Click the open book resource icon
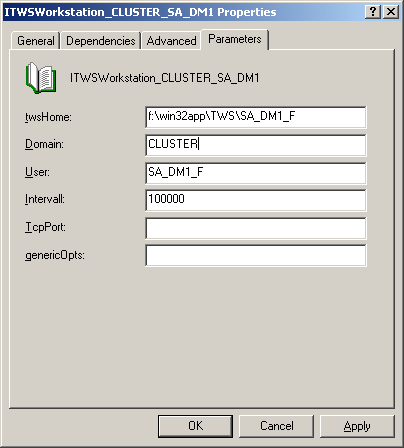The height and width of the screenshot is (448, 404). (41, 78)
